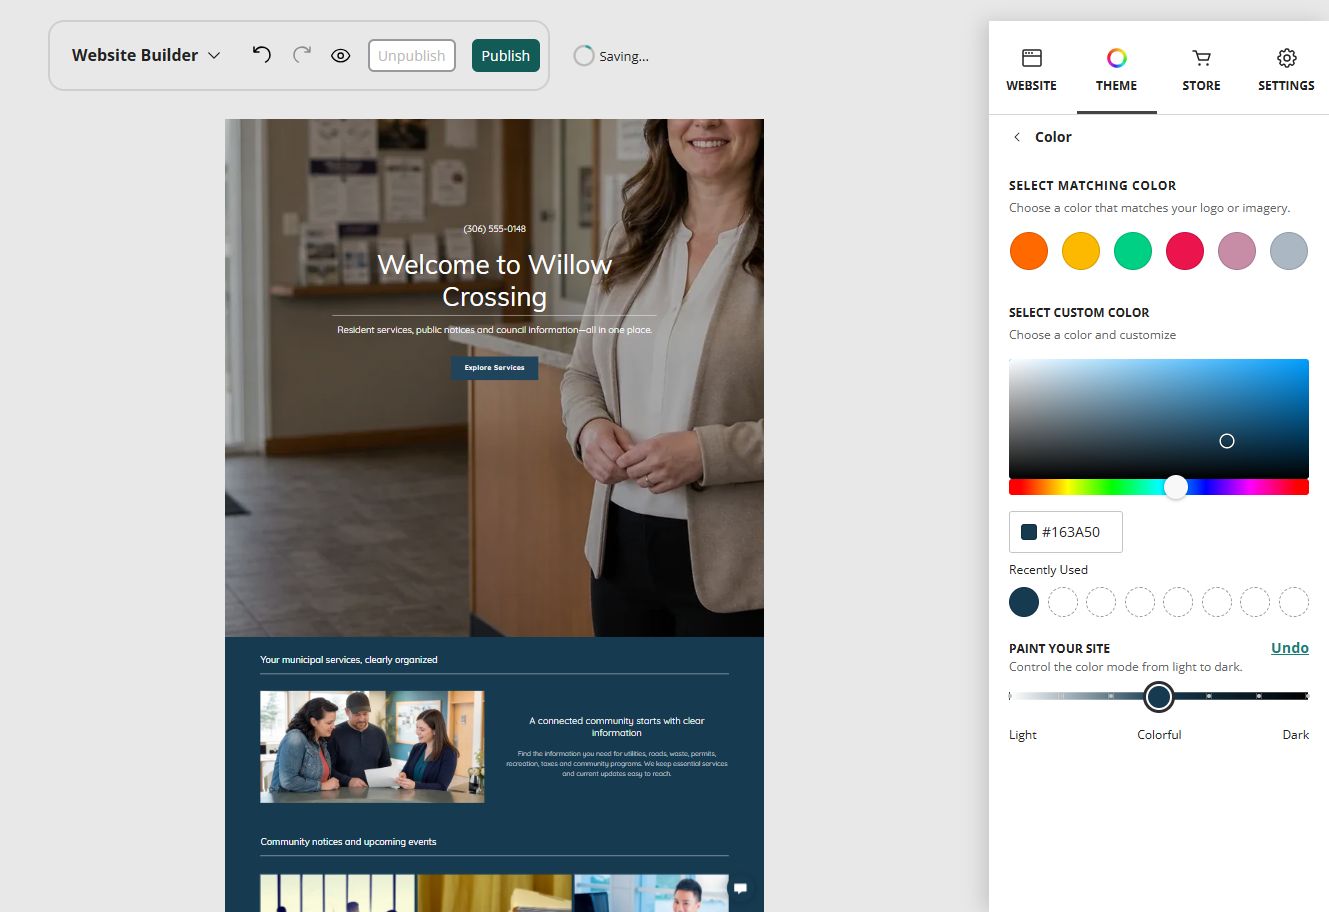Screen dimensions: 1329x912
Task: Click the Undo link in Paint Your Site
Action: click(x=1290, y=648)
